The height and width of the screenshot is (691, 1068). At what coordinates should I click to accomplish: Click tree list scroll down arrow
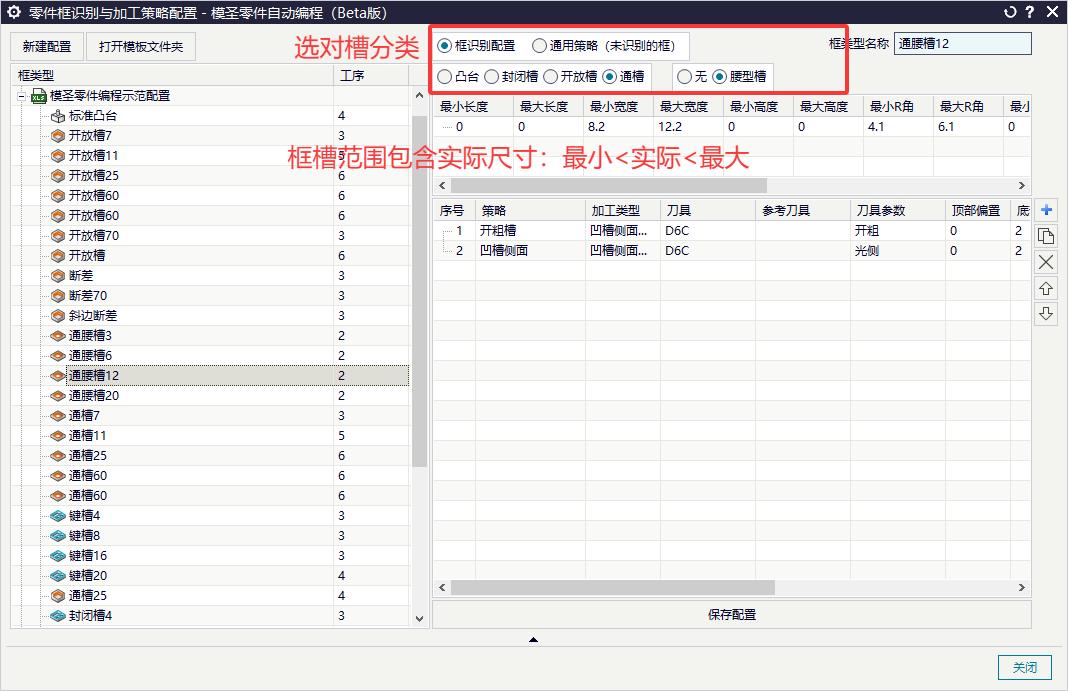click(420, 619)
